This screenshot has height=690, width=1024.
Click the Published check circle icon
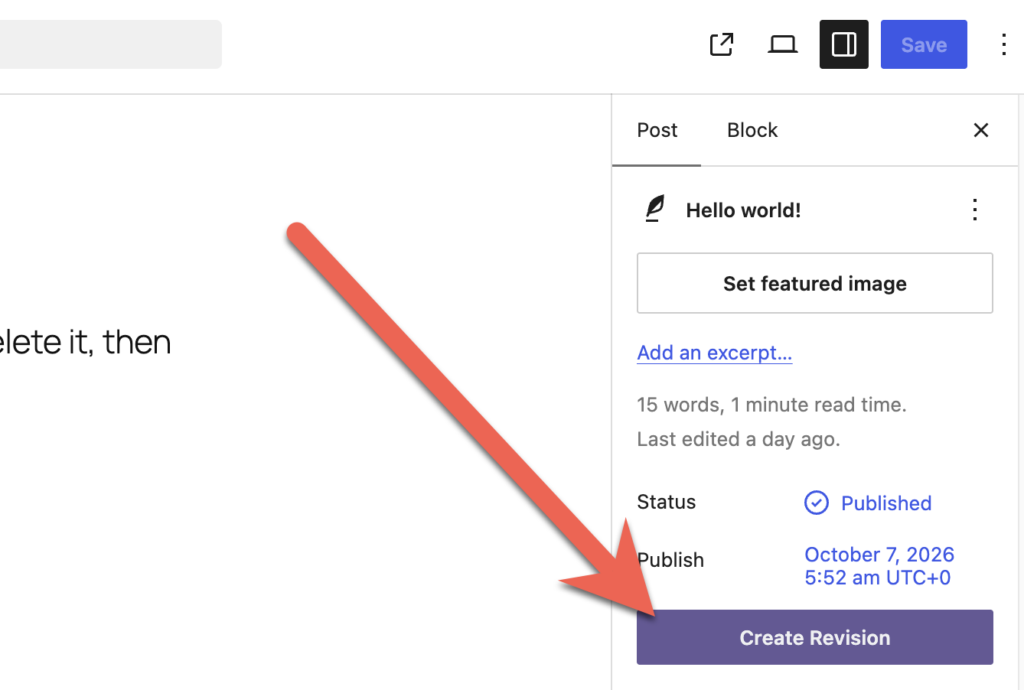point(816,503)
